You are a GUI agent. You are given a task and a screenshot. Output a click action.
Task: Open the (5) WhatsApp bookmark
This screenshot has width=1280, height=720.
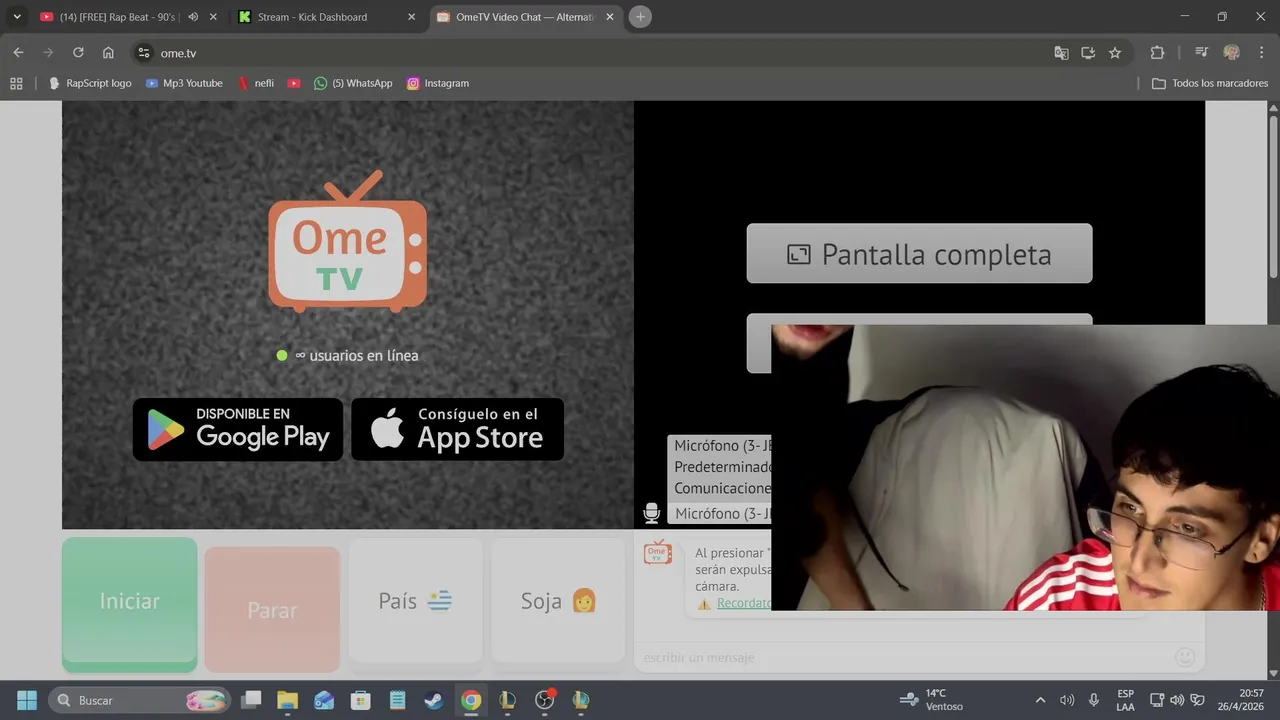tap(353, 83)
